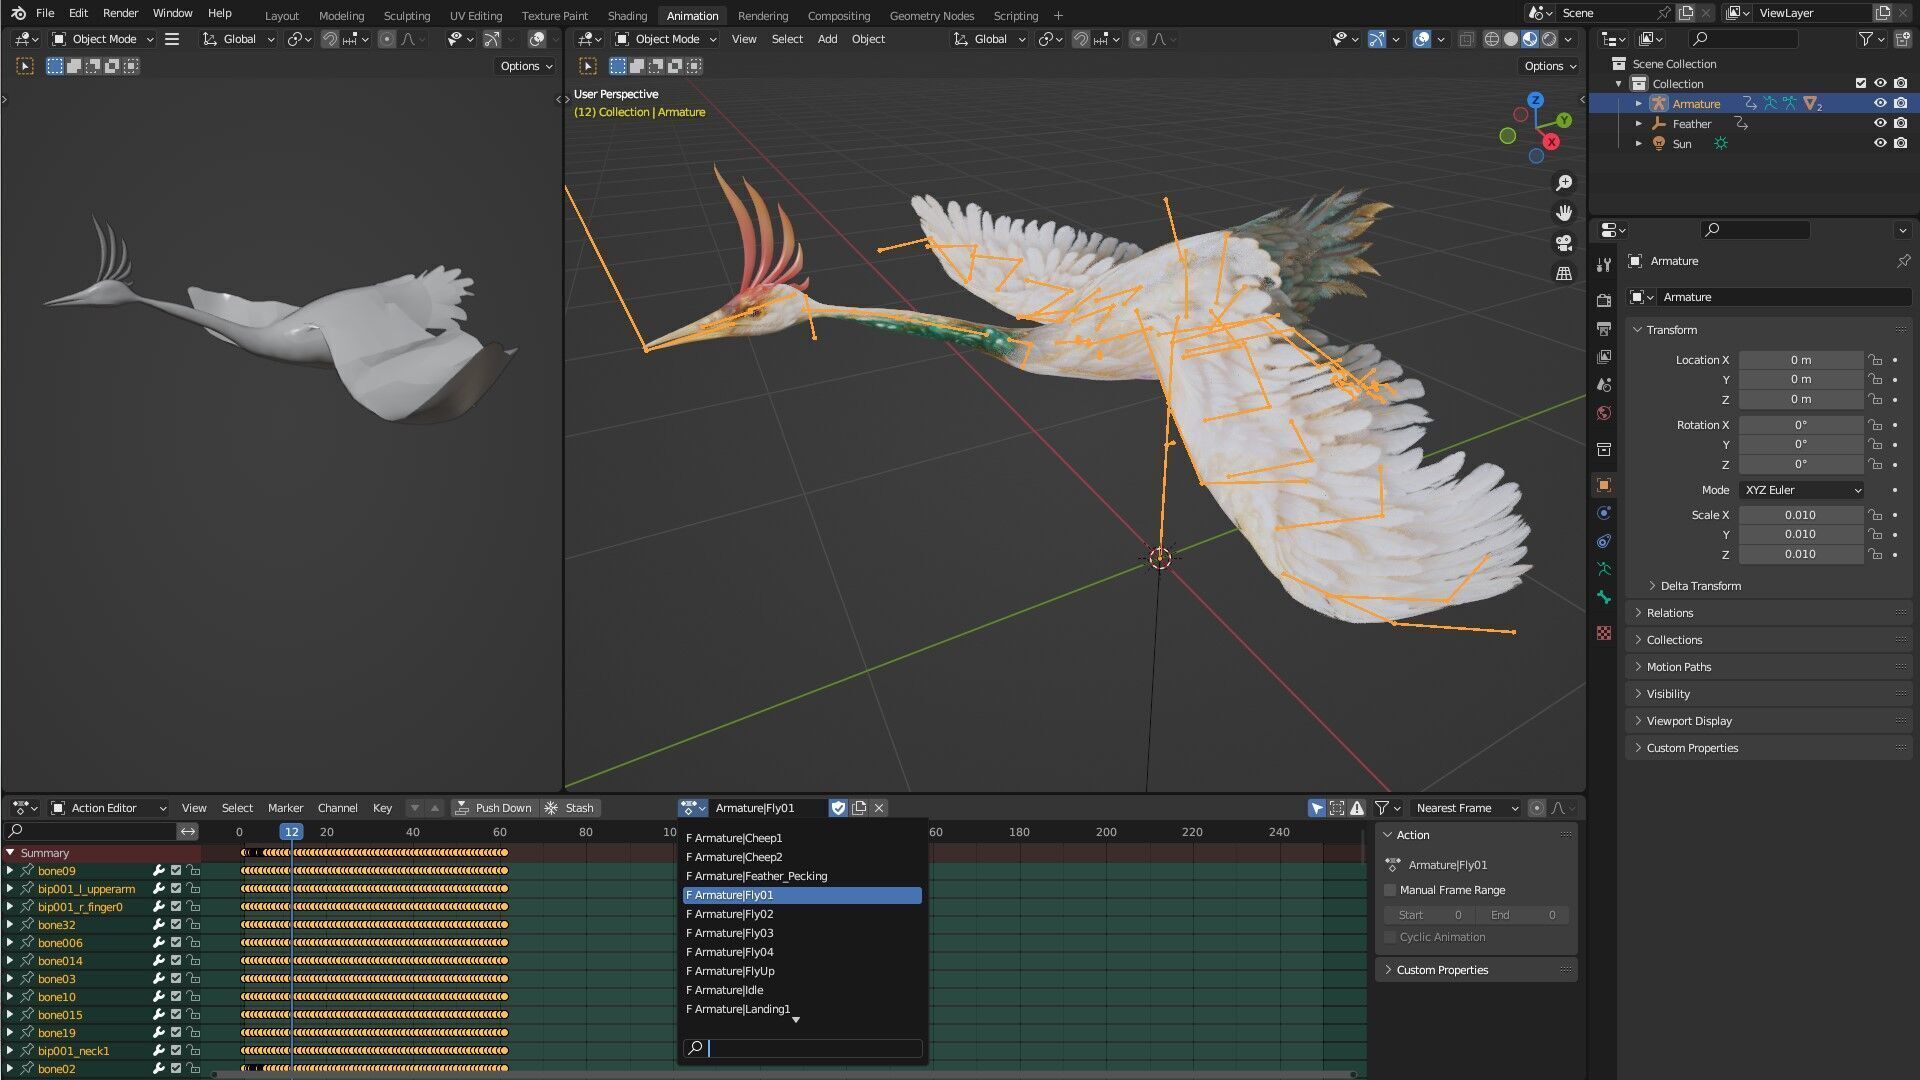Disable Armature in renders camera icon

(1900, 104)
